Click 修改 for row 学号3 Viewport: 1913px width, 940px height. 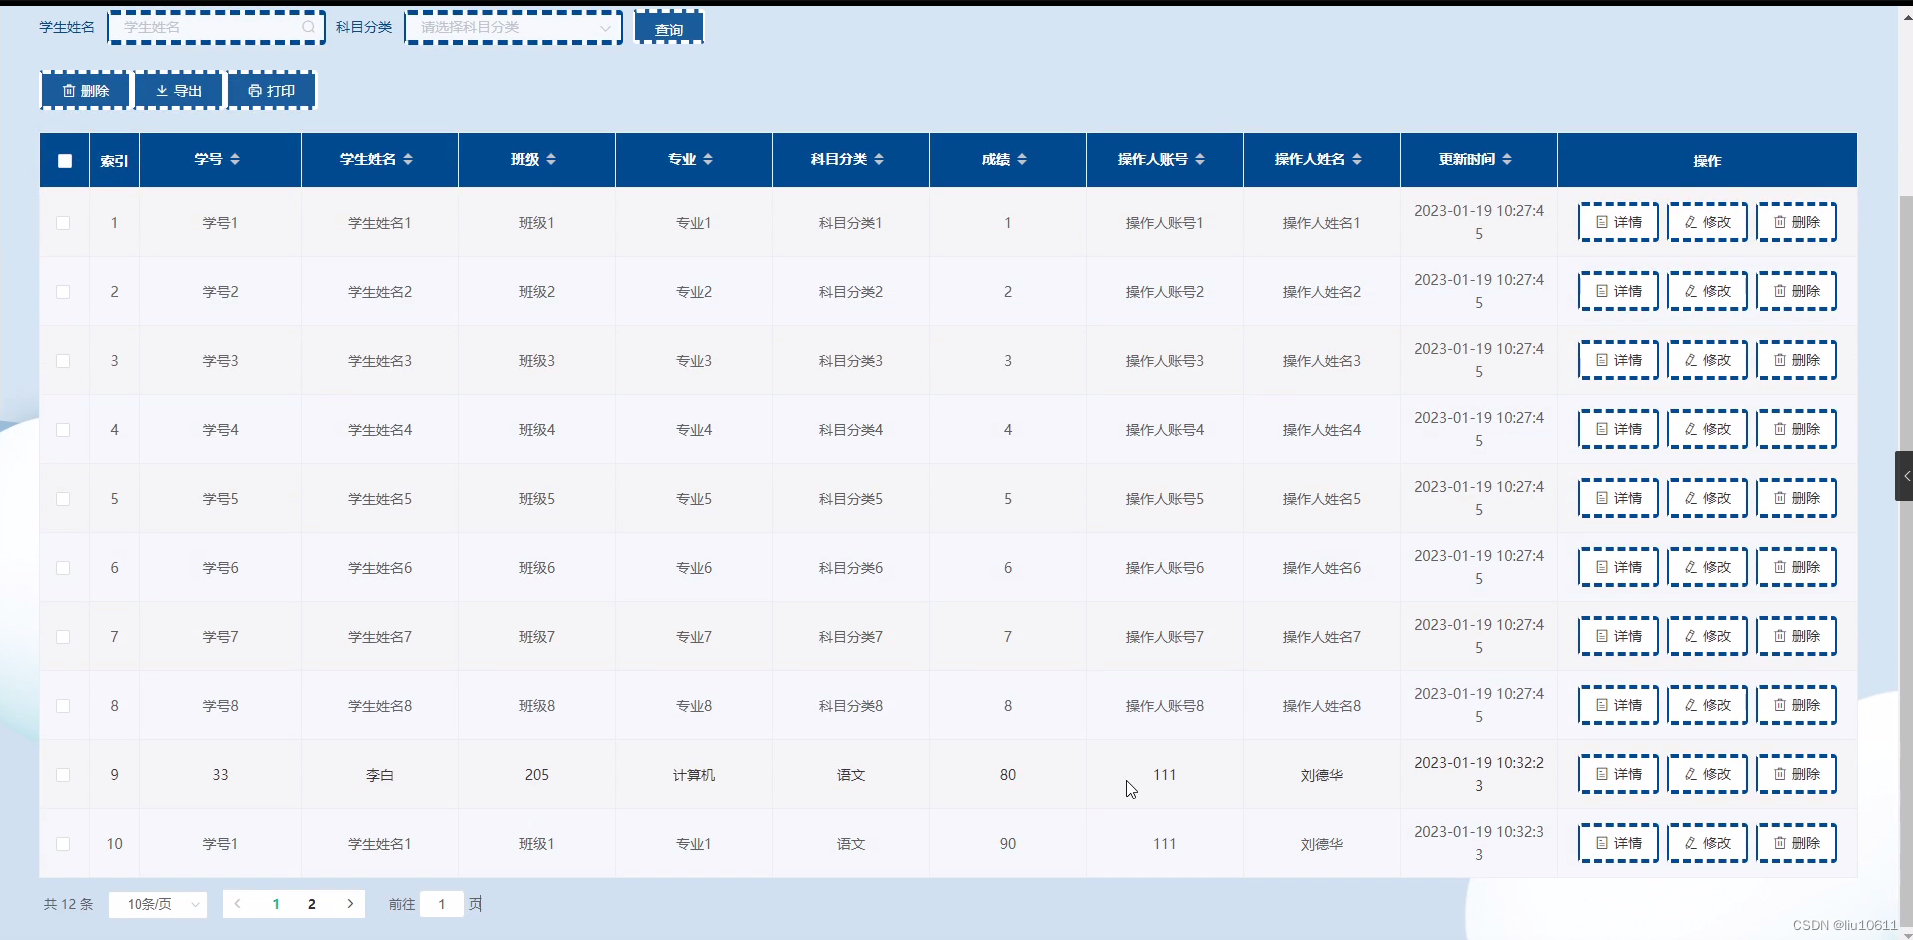tap(1707, 360)
